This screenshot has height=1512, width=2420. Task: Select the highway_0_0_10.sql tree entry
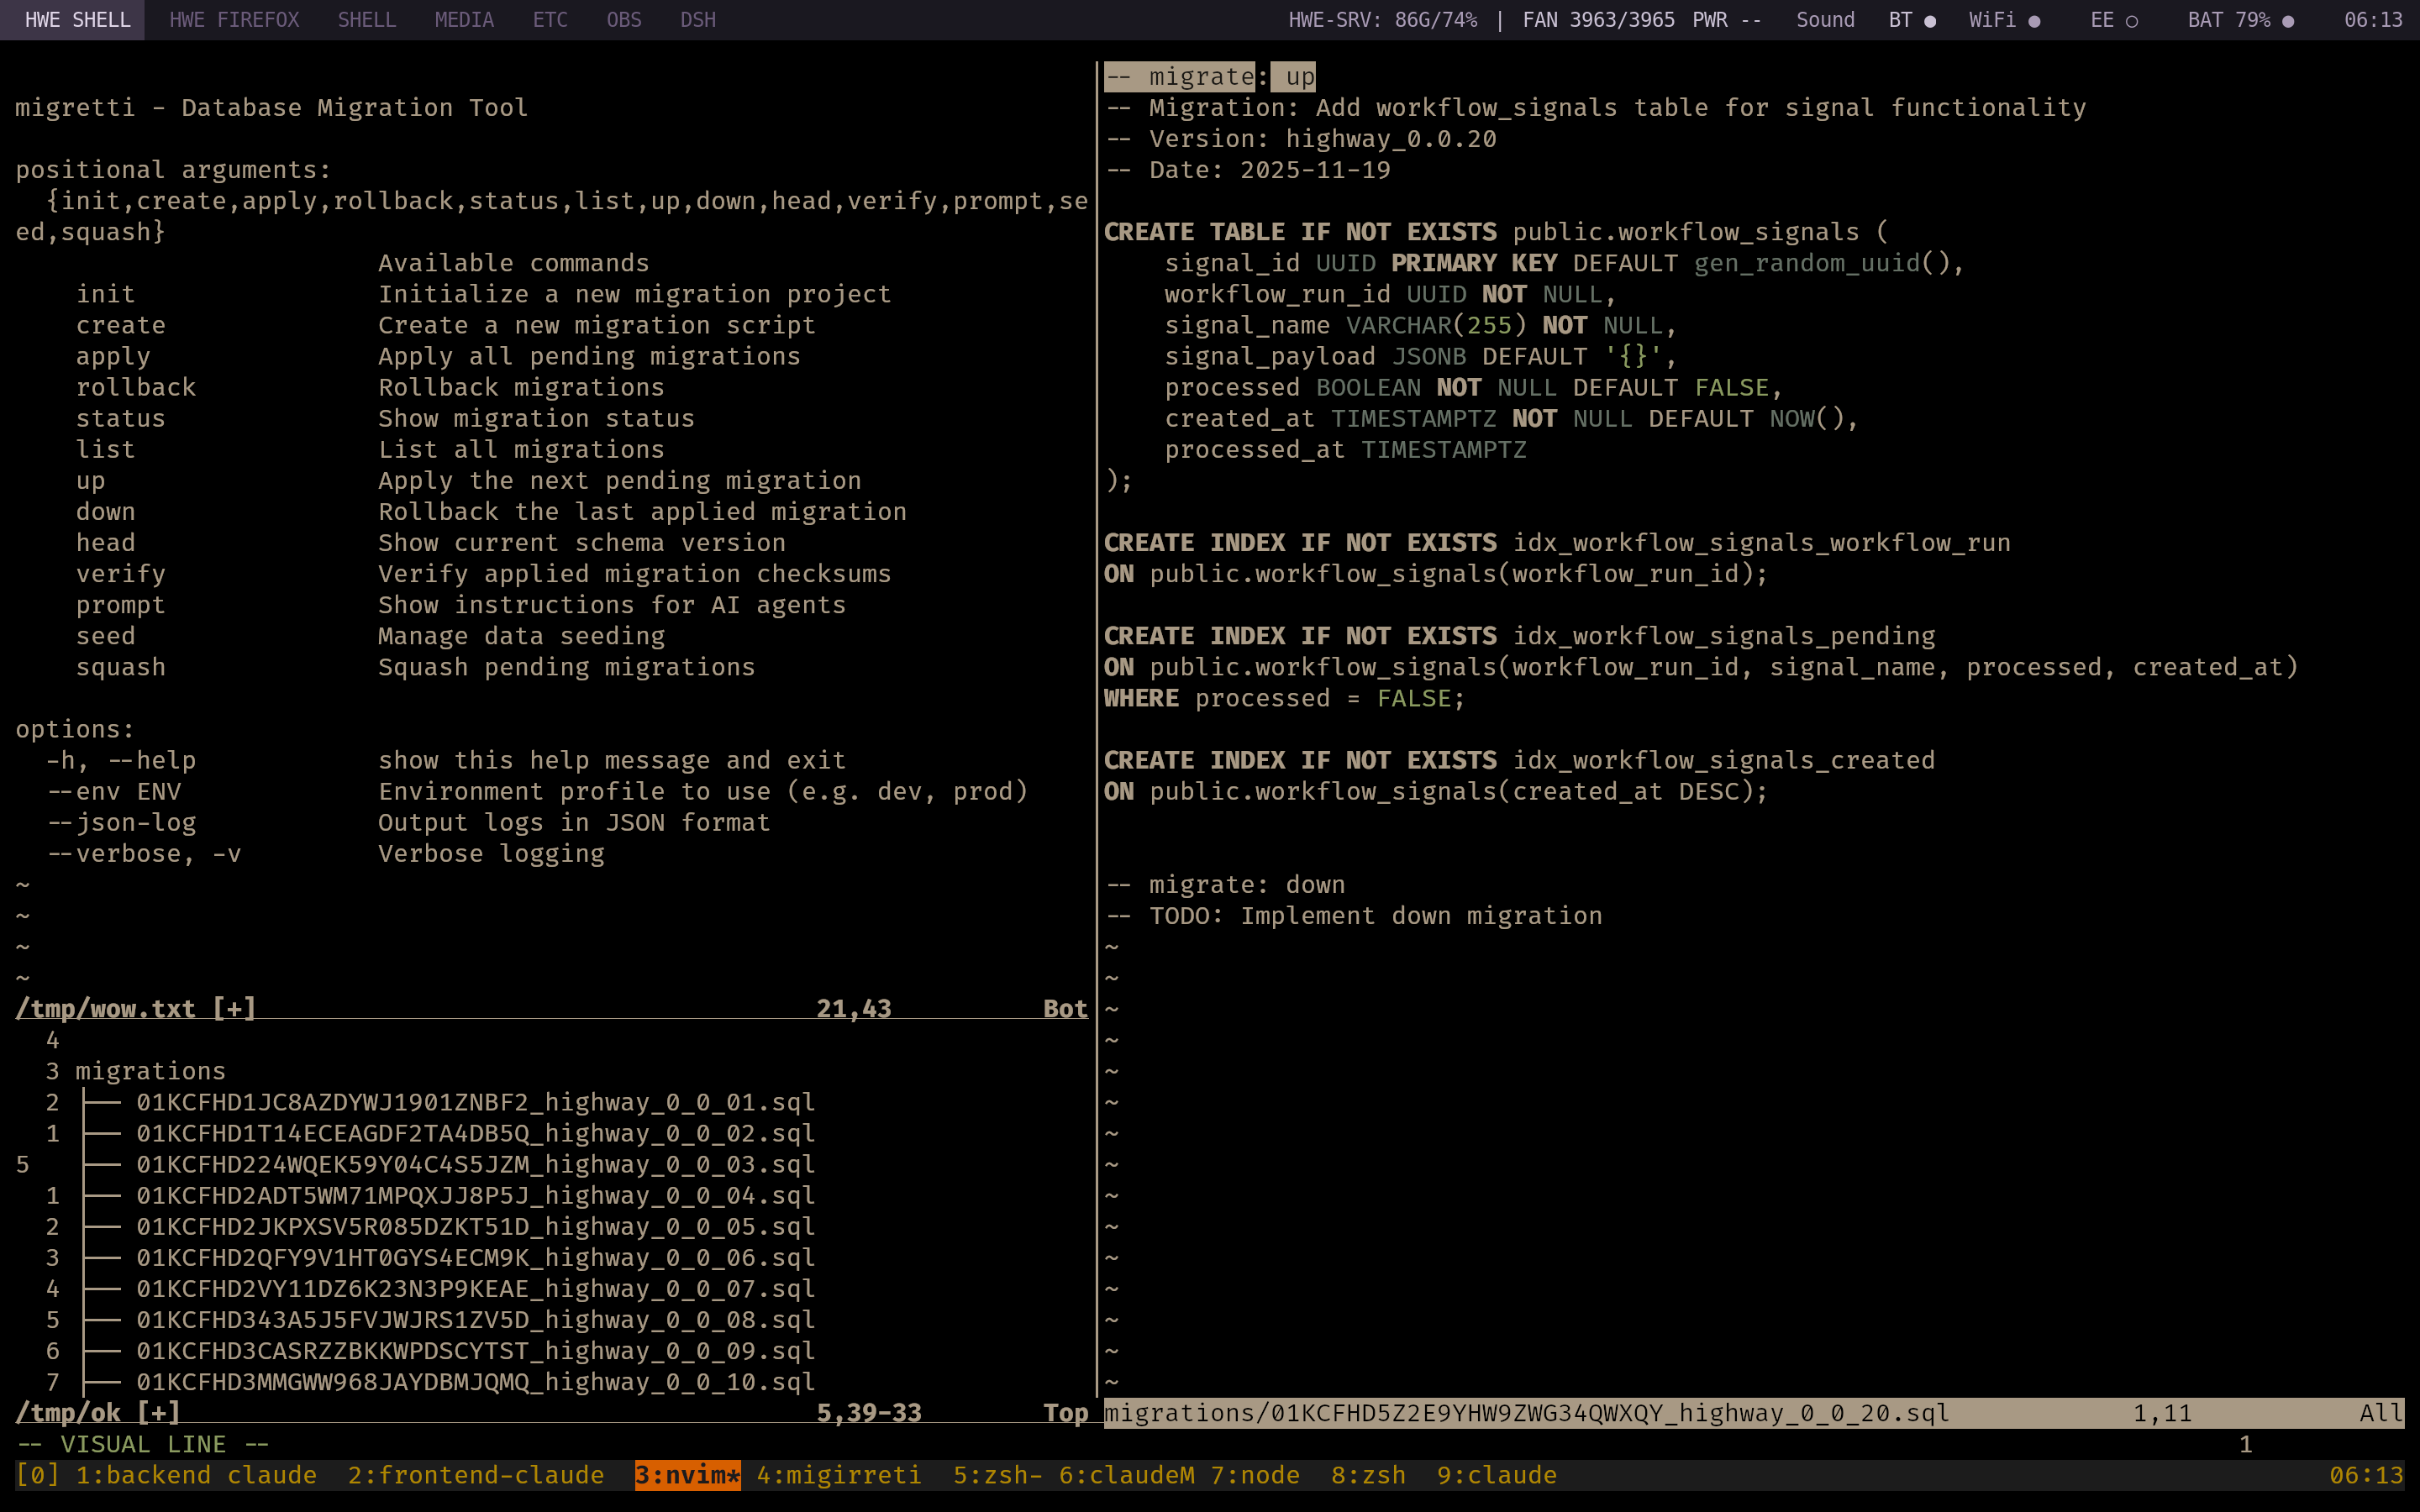(475, 1382)
